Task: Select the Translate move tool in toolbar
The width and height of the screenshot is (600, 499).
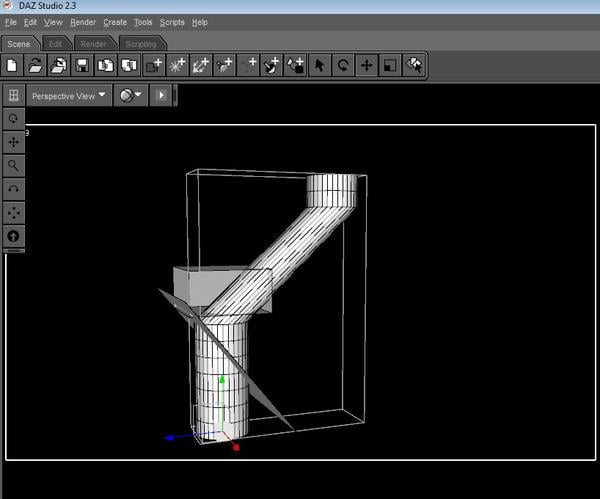Action: [367, 65]
